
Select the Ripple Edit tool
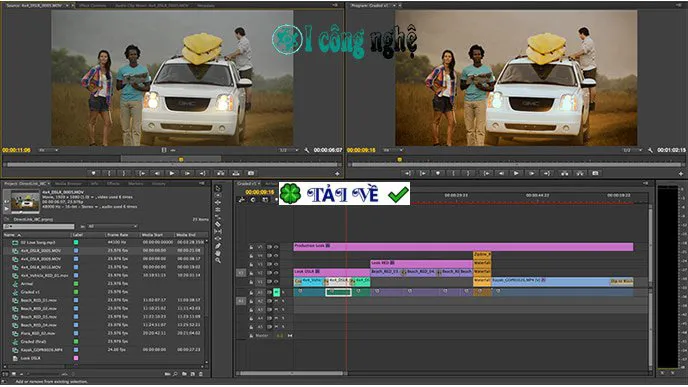tap(218, 203)
